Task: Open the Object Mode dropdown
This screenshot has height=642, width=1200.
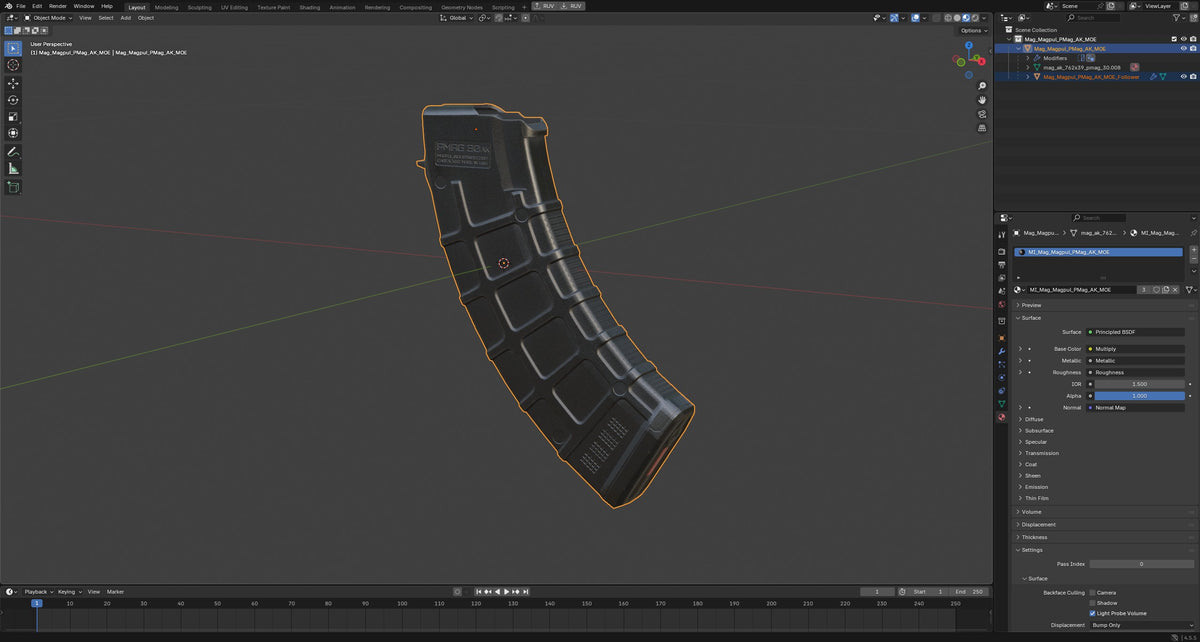Action: pos(49,18)
